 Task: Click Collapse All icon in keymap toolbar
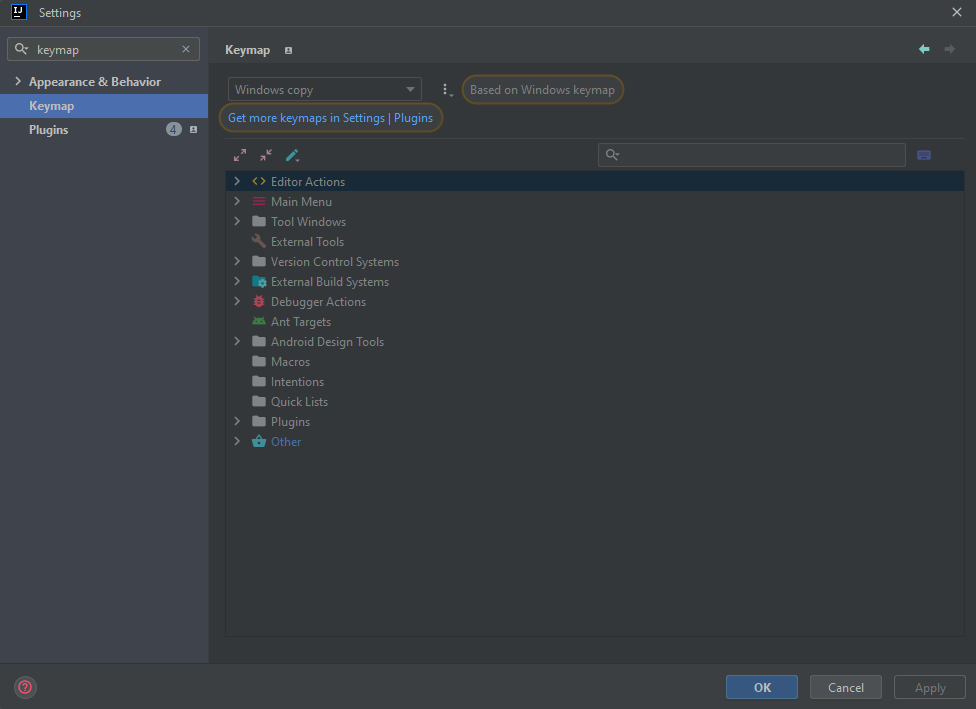[x=266, y=155]
